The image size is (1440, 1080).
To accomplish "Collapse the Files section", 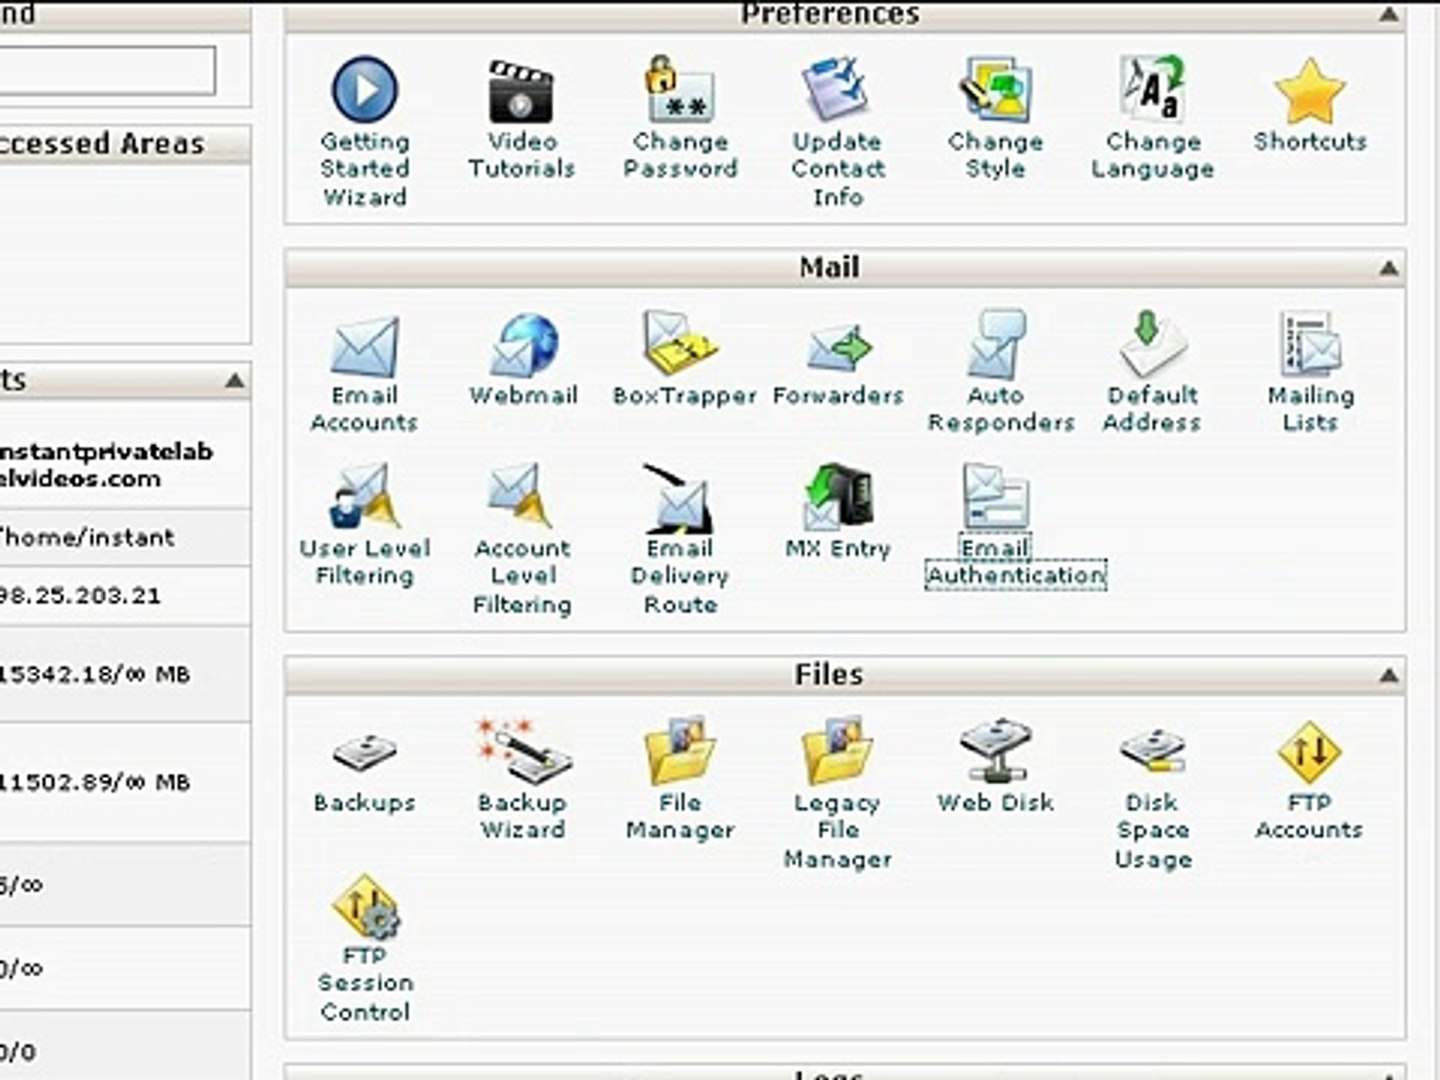I will pyautogui.click(x=1388, y=676).
